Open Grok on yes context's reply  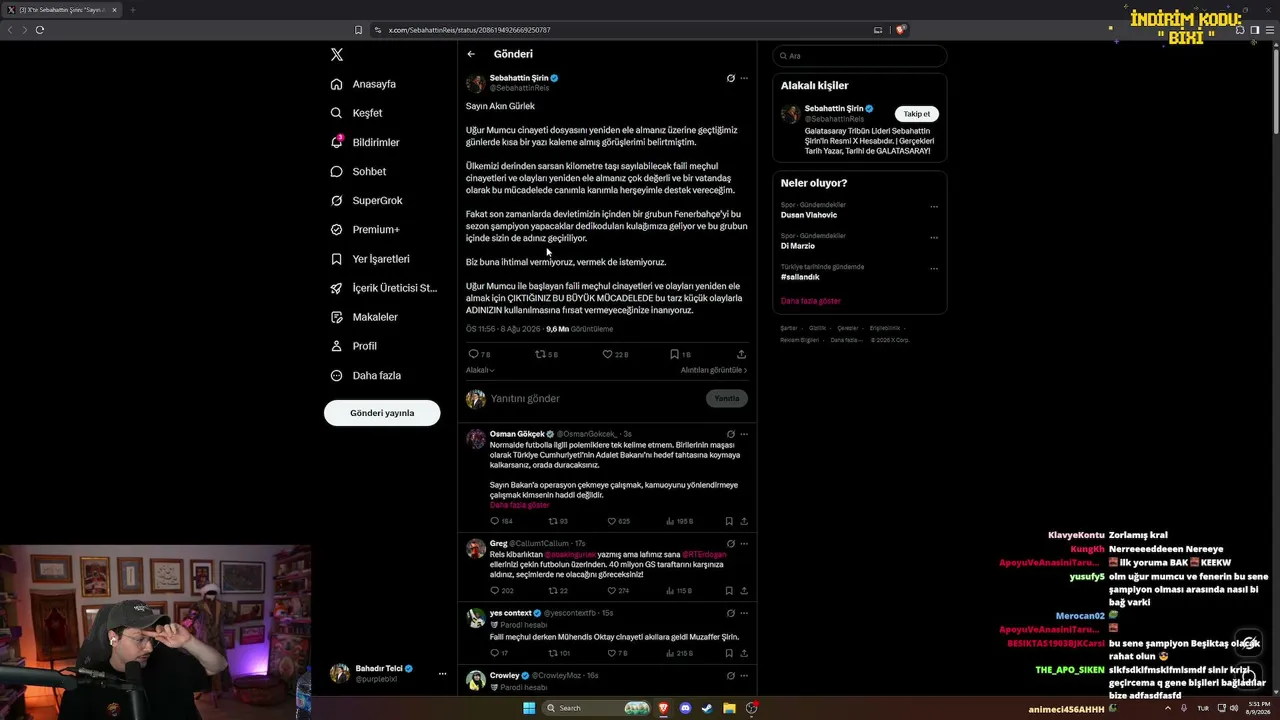731,613
